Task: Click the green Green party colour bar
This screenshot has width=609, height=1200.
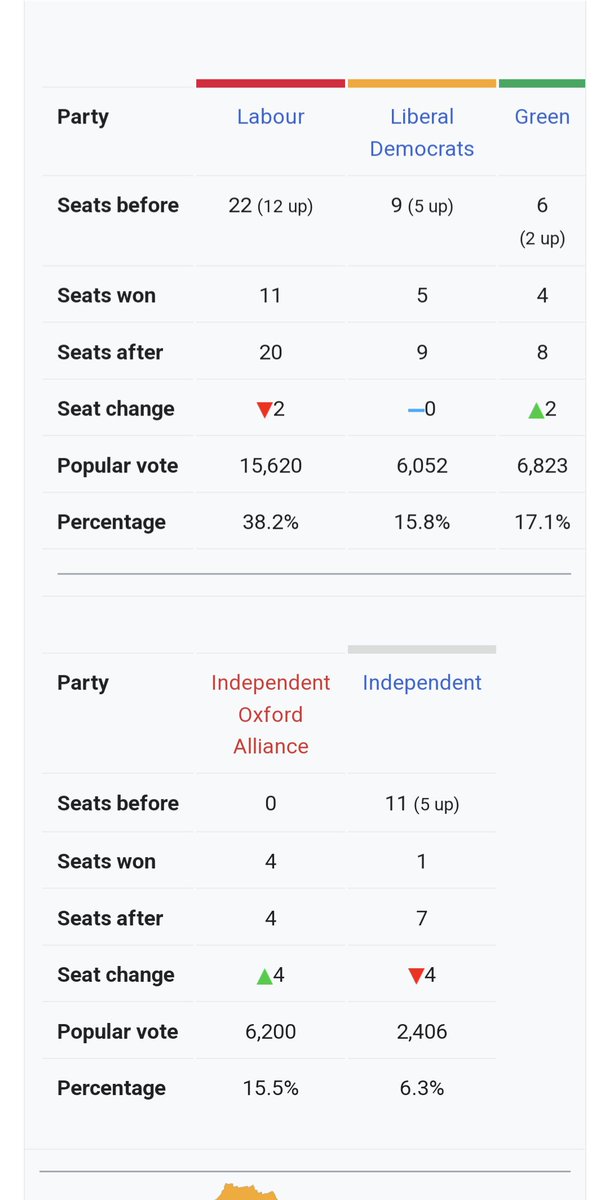Action: (x=542, y=83)
